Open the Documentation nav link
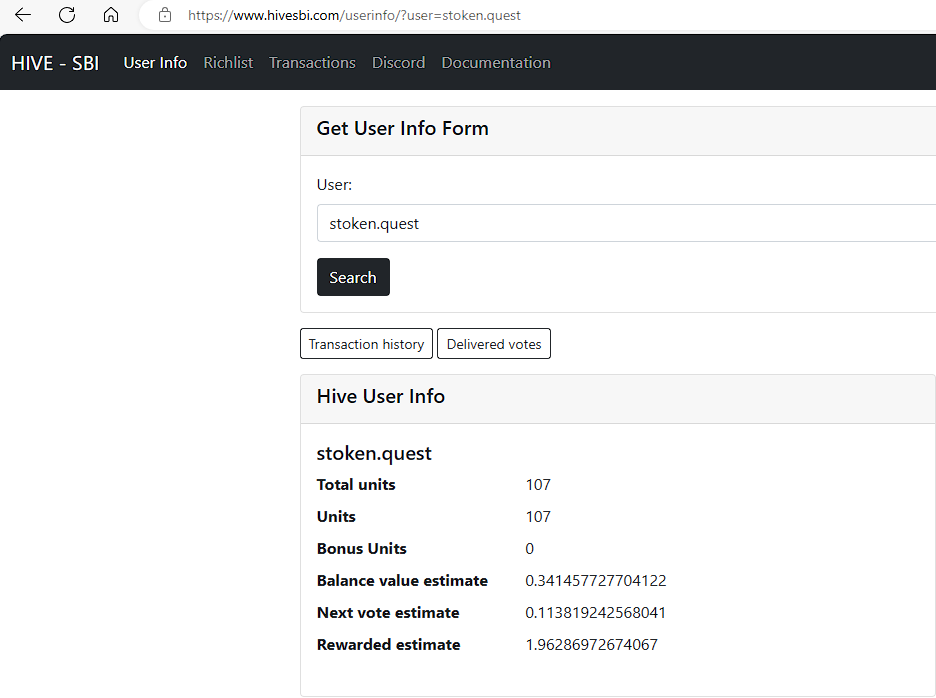The width and height of the screenshot is (936, 698). (496, 63)
